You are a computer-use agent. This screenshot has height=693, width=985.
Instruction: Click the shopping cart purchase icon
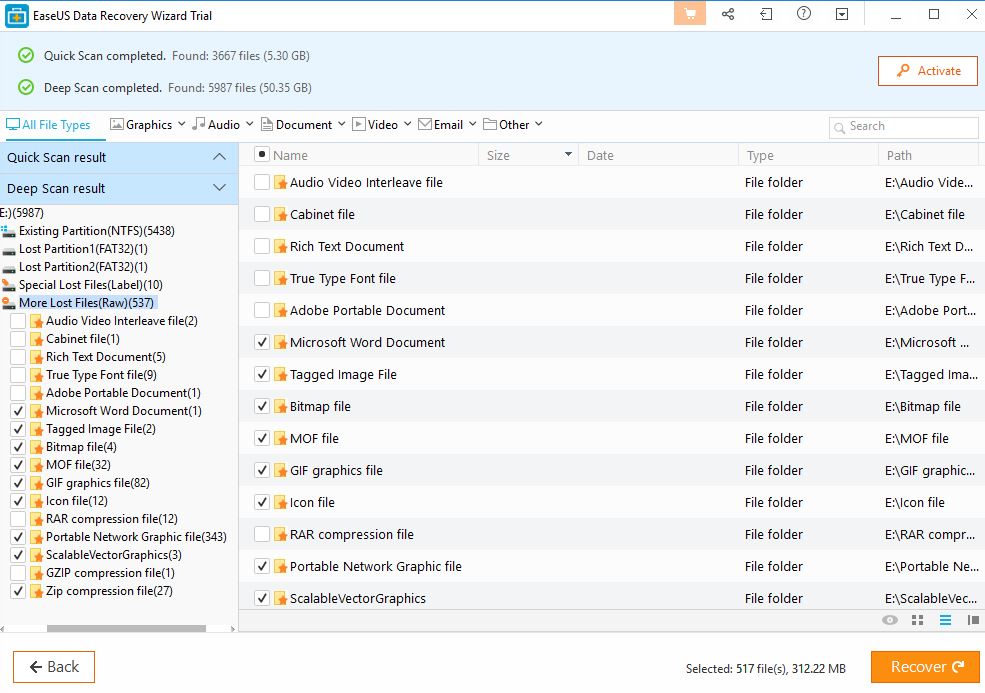(690, 14)
